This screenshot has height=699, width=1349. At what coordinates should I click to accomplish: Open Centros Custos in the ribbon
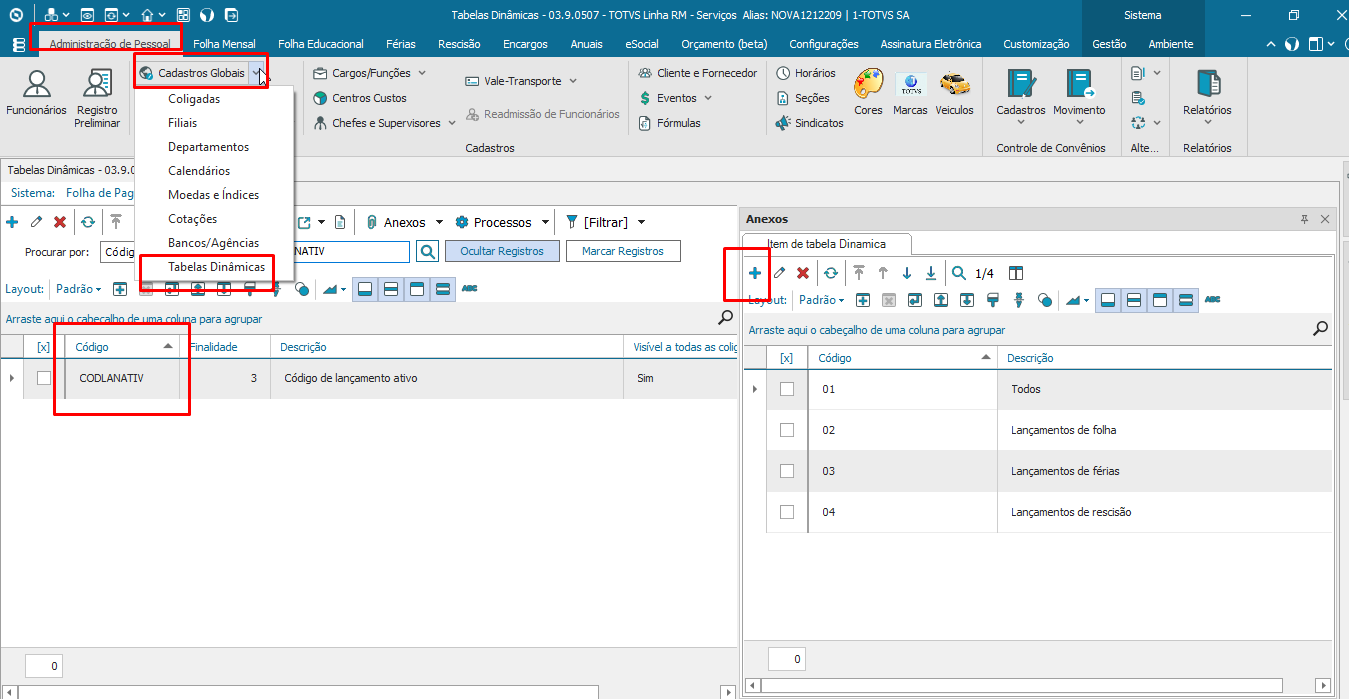[360, 98]
